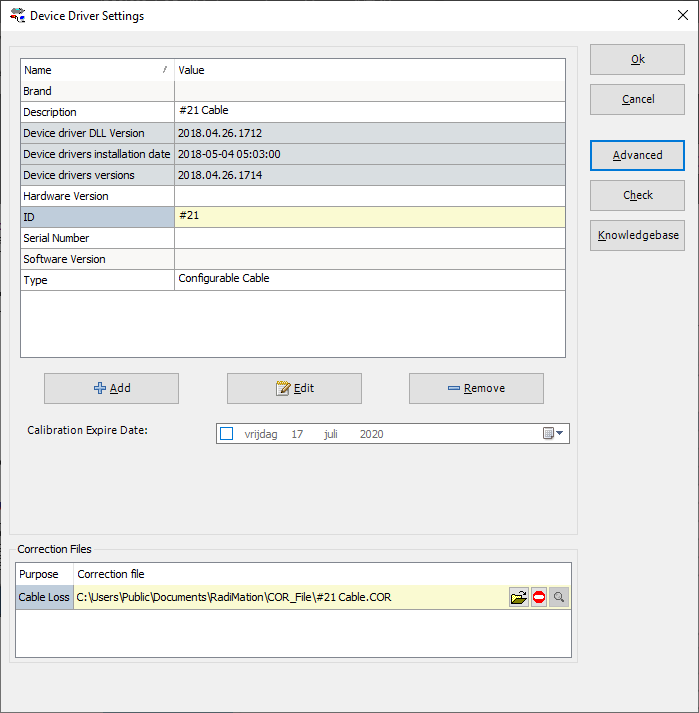Click the Cancel button

637,99
